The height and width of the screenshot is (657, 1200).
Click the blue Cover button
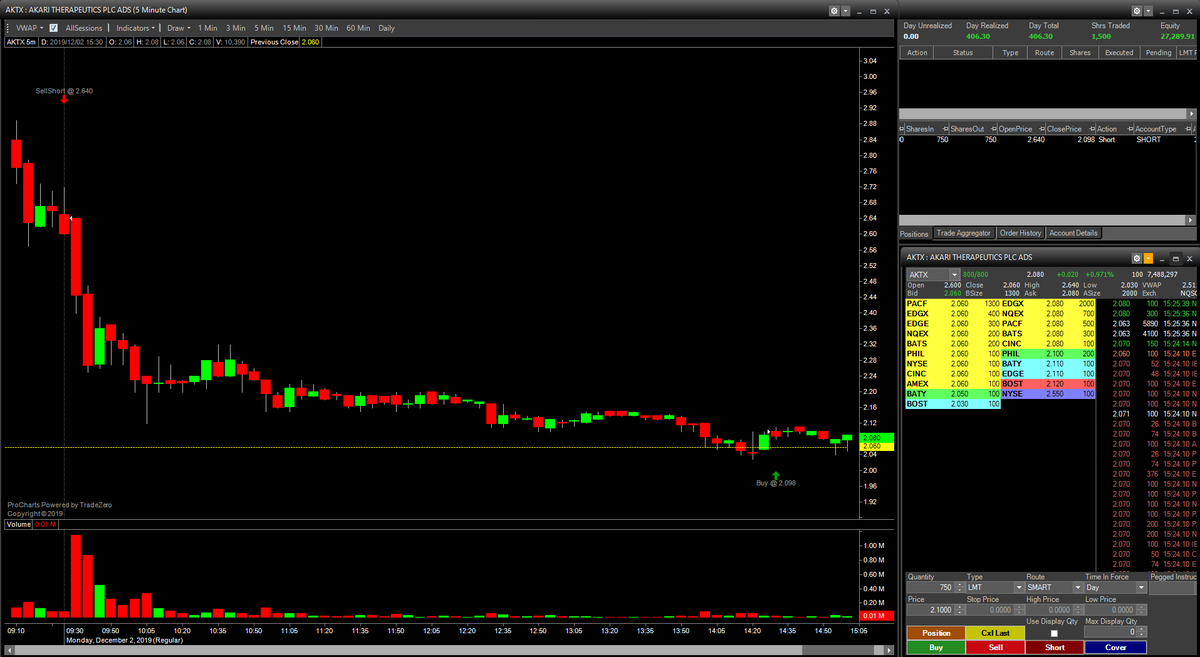(x=1115, y=647)
